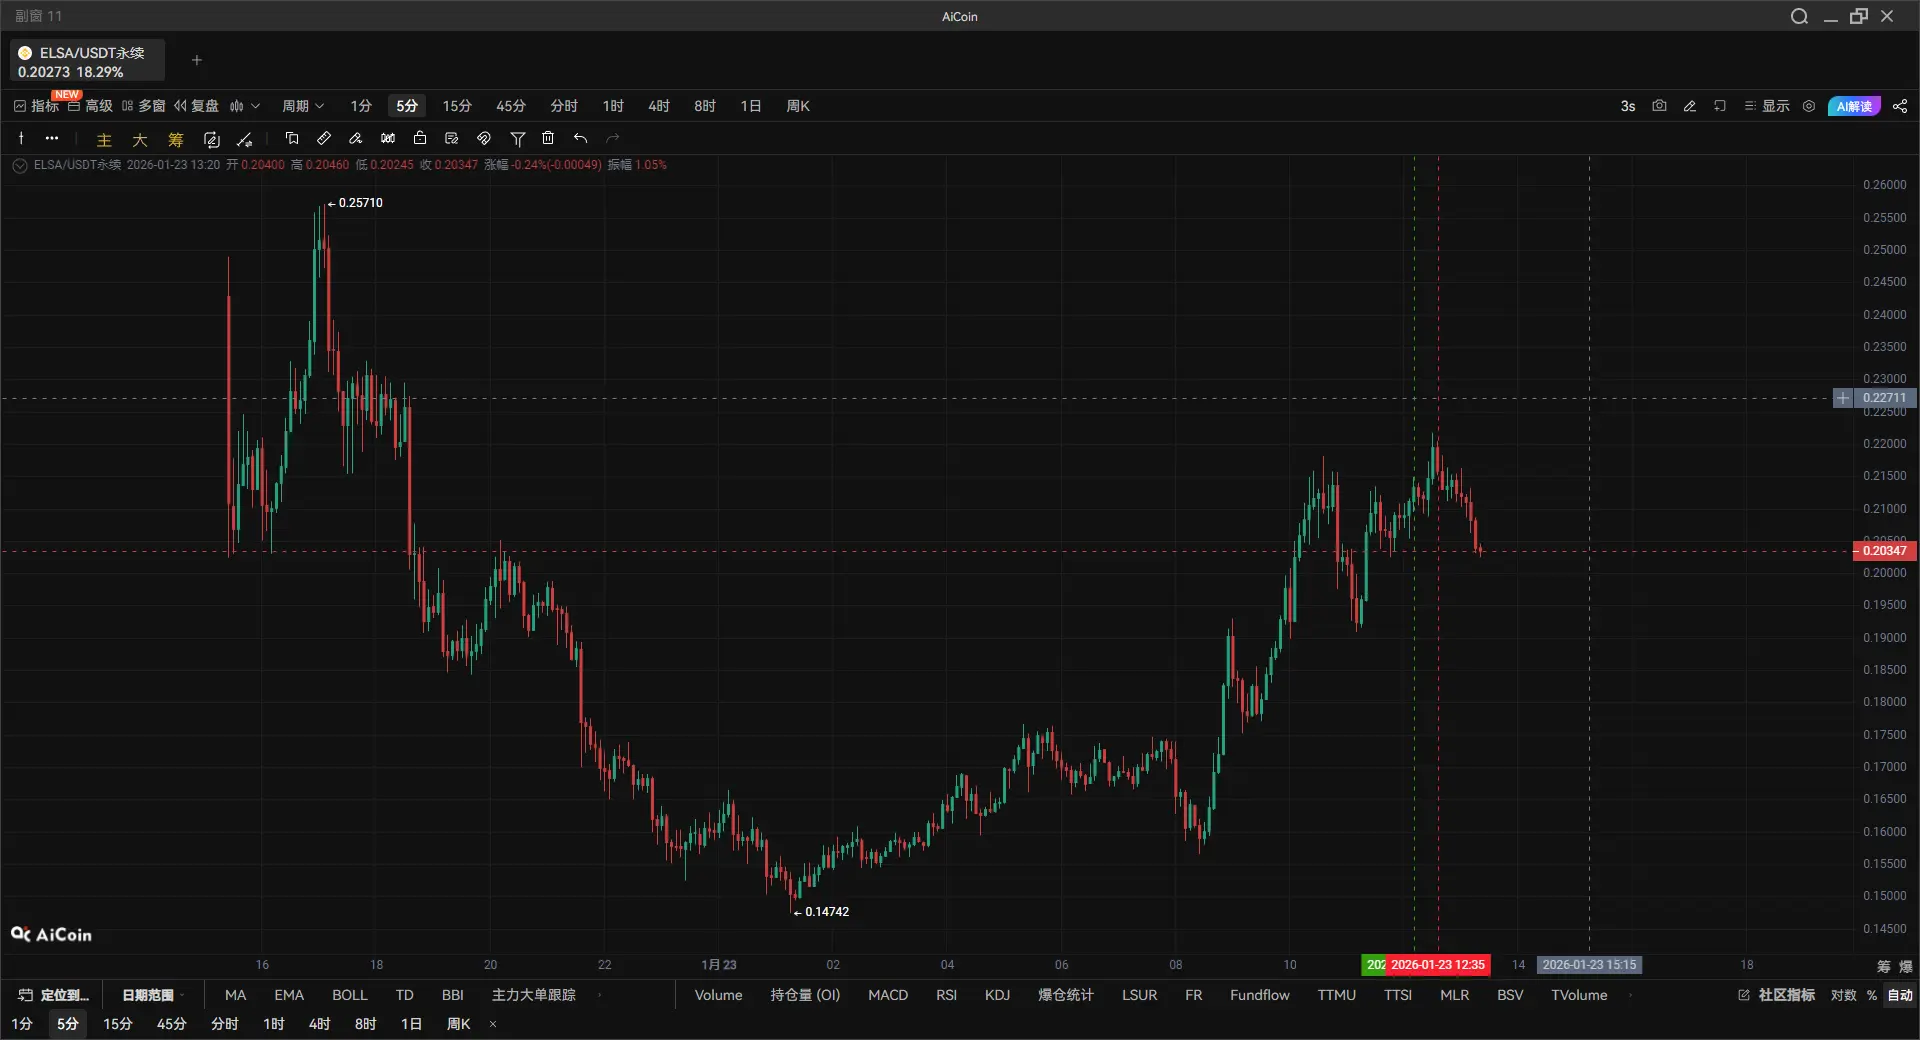This screenshot has height=1040, width=1920.
Task: Undo last action with the undo arrow
Action: pyautogui.click(x=580, y=138)
